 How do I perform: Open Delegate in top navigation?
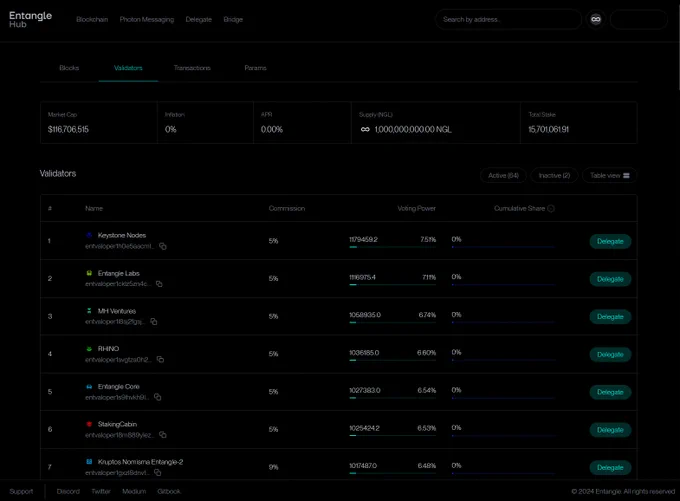(199, 20)
